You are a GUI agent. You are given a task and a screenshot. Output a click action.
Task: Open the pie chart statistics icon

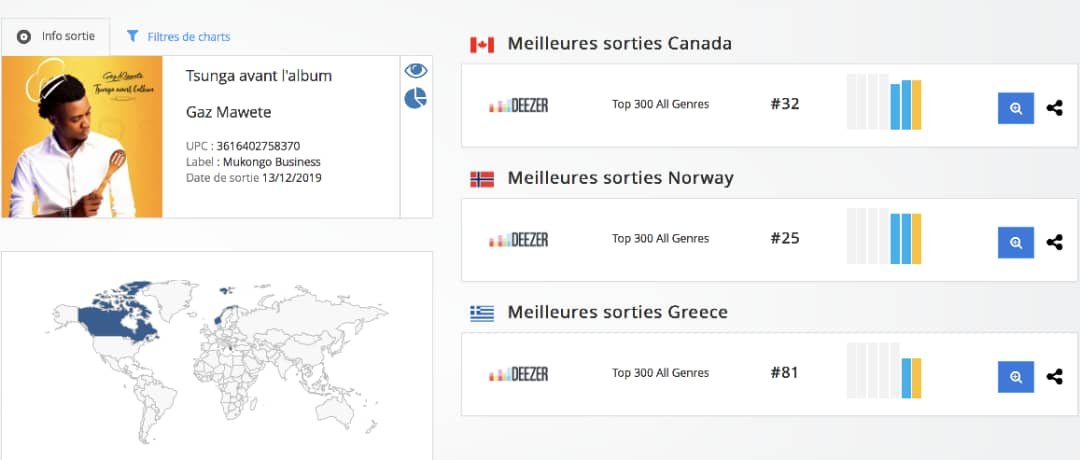pyautogui.click(x=415, y=98)
